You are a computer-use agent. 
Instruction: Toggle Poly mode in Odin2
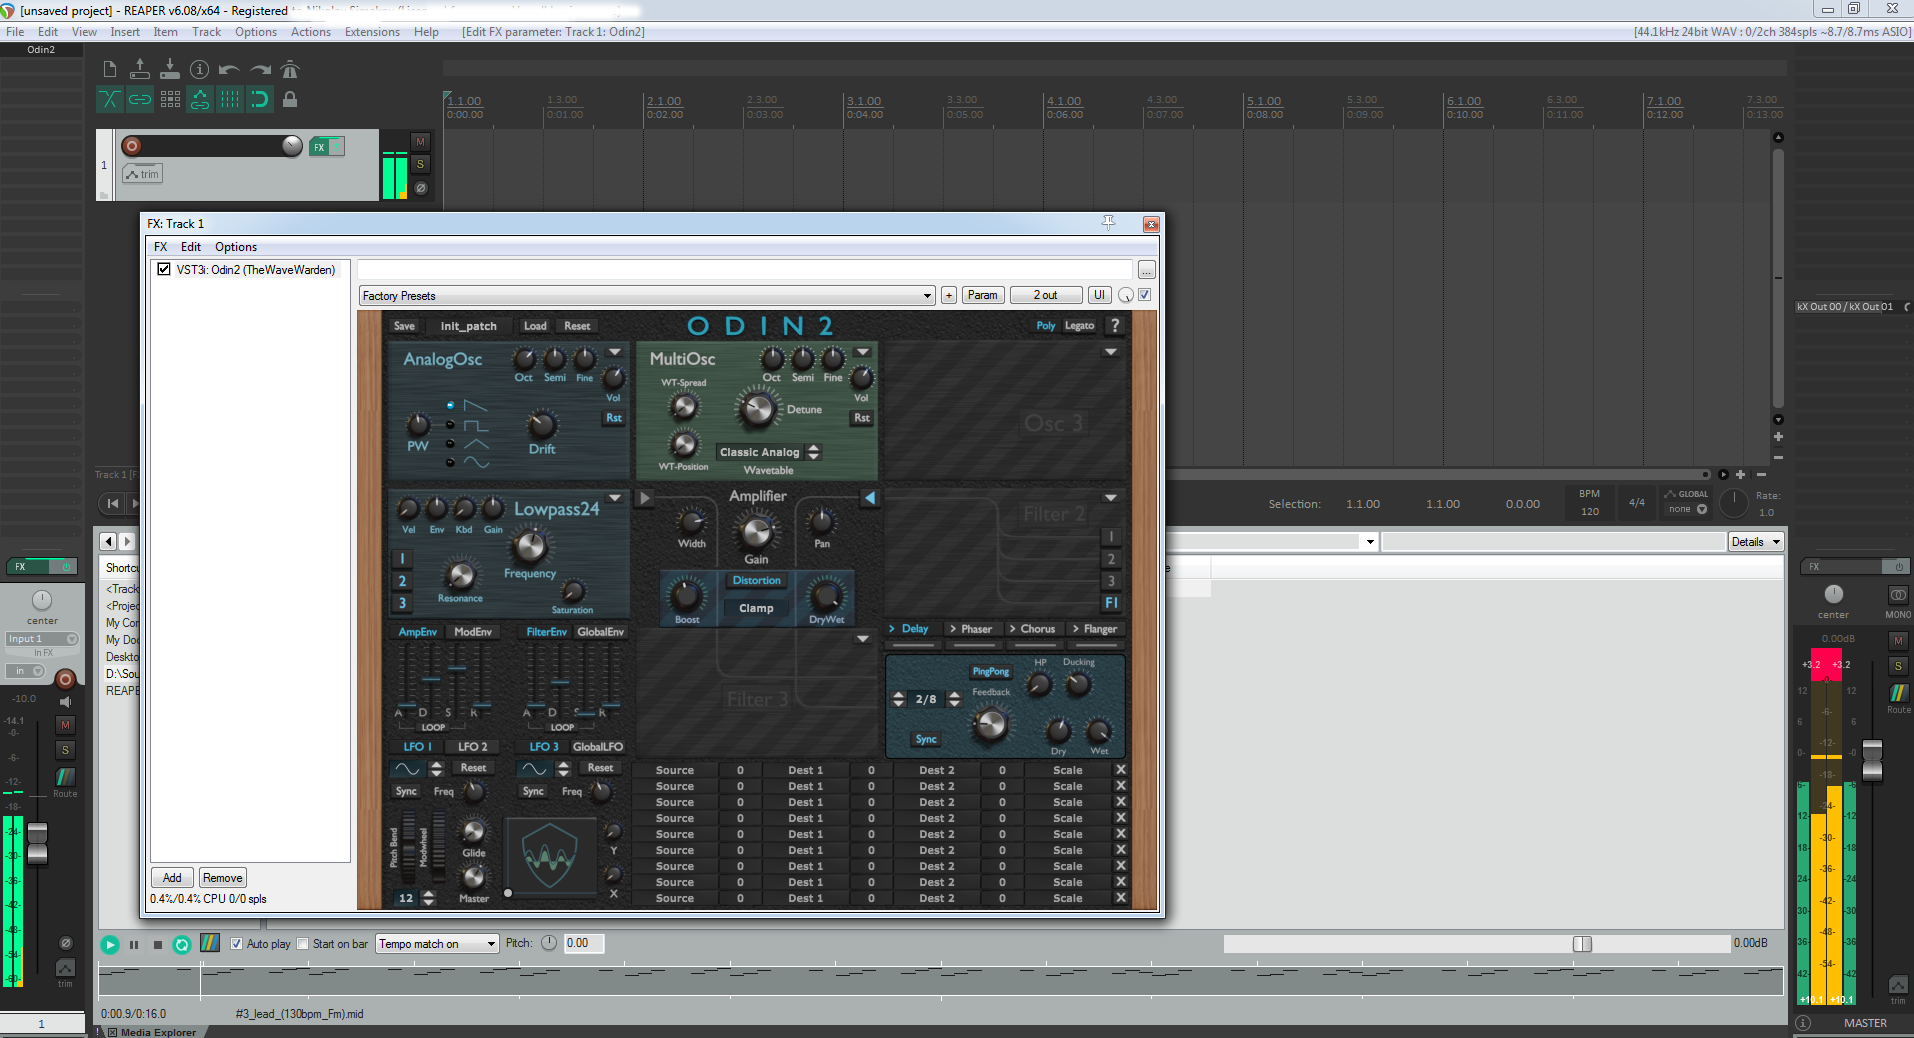(x=1045, y=326)
